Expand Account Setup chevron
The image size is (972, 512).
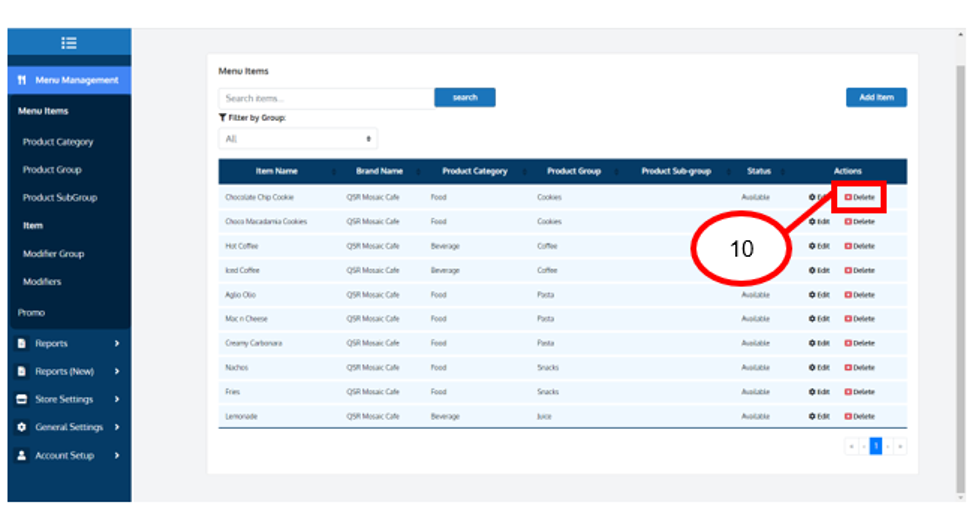coord(117,456)
